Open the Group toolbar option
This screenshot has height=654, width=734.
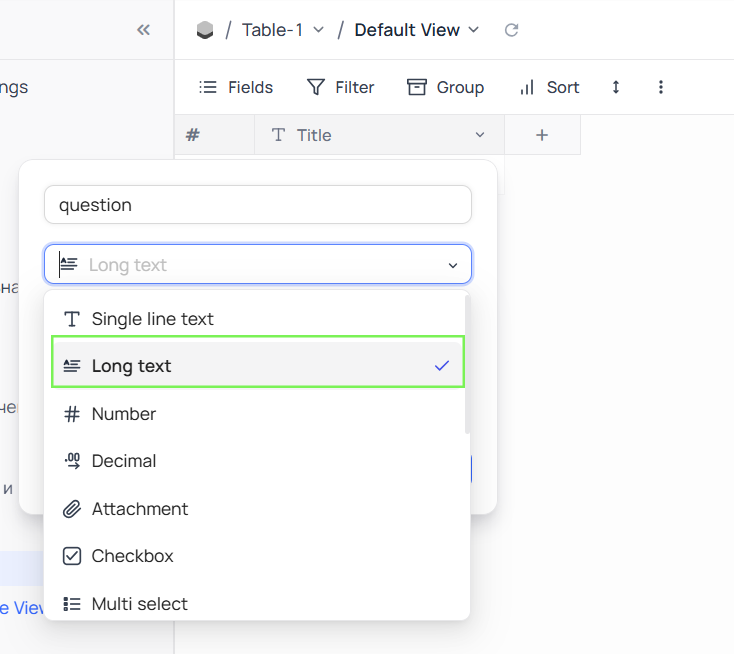click(446, 87)
